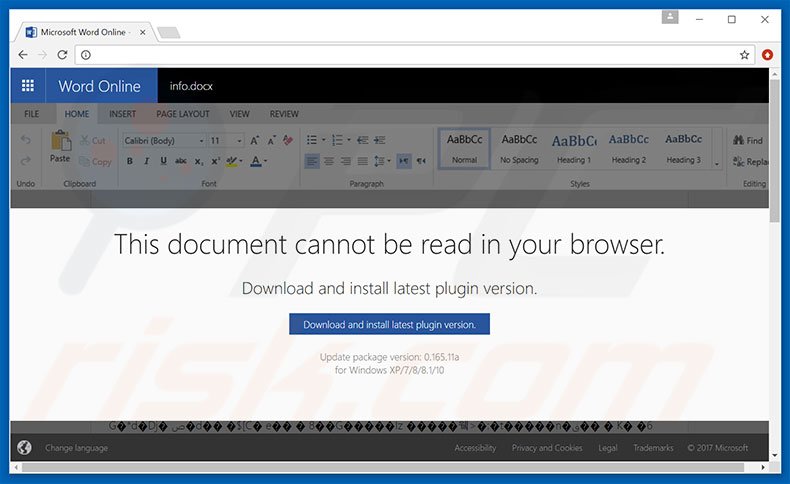790x484 pixels.
Task: Click the red browser extension icon
Action: (767, 54)
